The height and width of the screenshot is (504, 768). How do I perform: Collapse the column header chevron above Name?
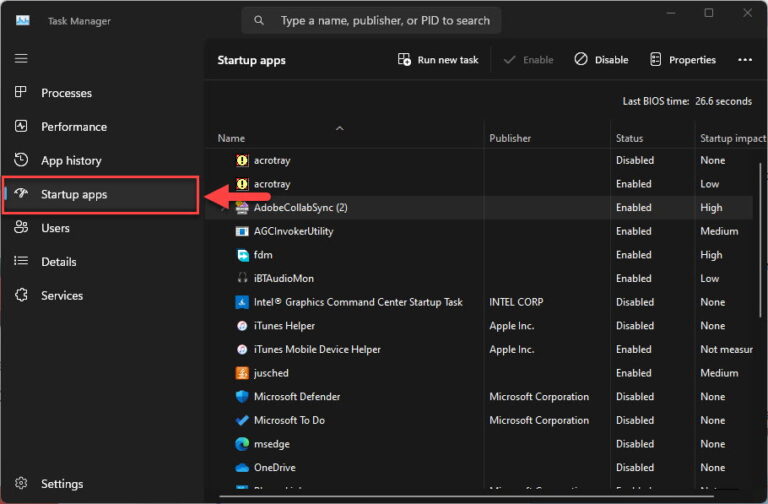click(339, 128)
